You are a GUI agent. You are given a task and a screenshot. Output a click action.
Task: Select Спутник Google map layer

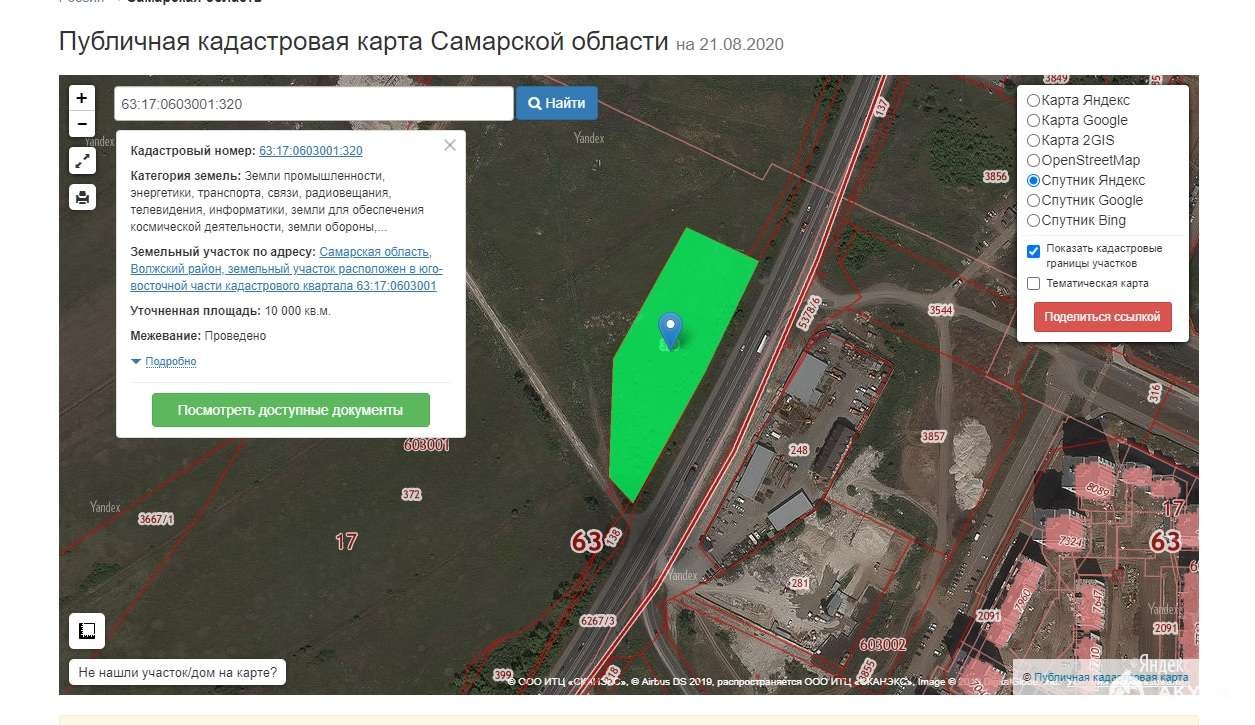[x=1034, y=200]
